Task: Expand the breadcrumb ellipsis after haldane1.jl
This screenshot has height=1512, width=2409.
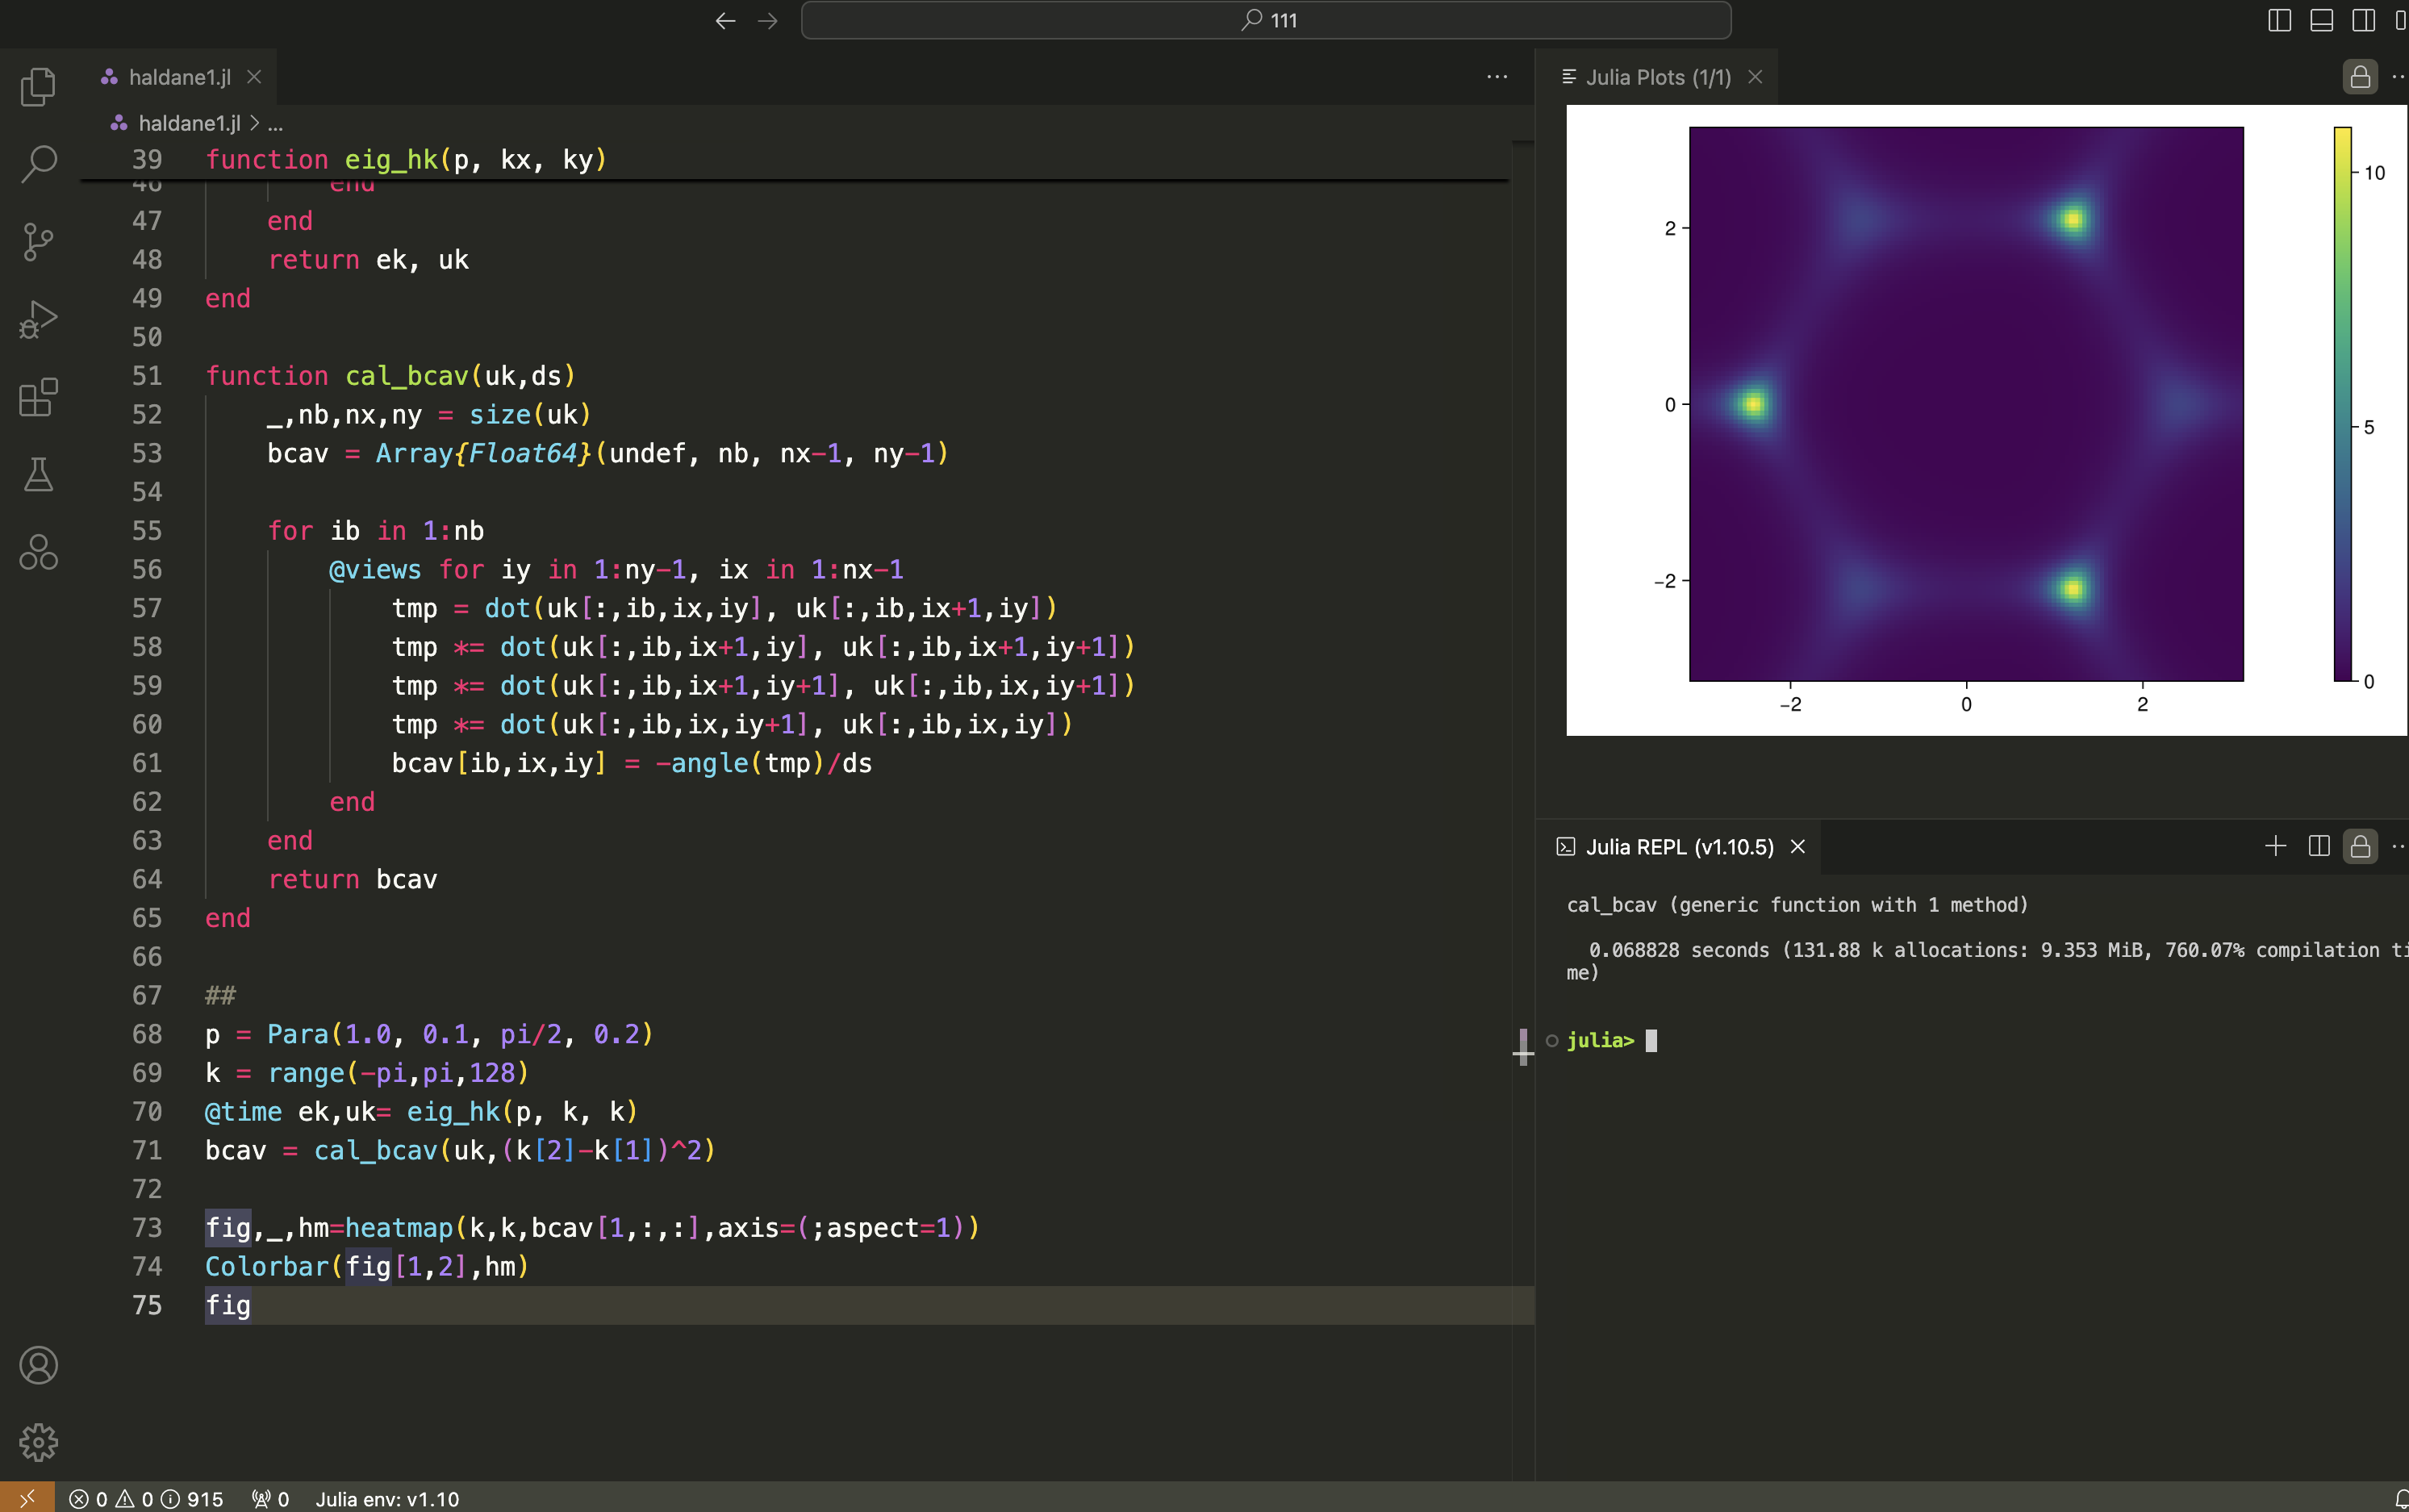Action: click(x=275, y=124)
